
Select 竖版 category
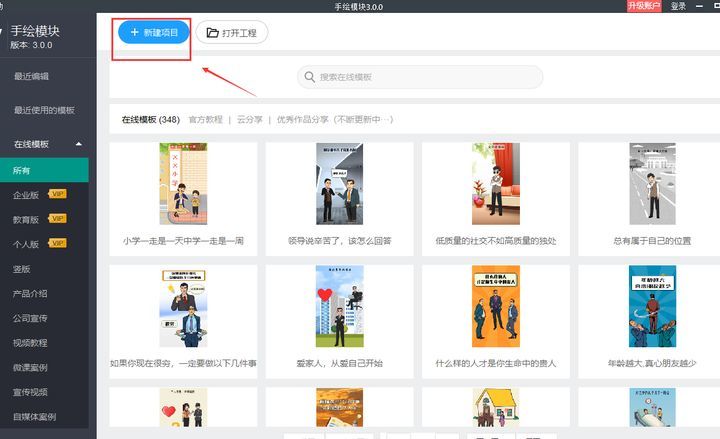22,269
